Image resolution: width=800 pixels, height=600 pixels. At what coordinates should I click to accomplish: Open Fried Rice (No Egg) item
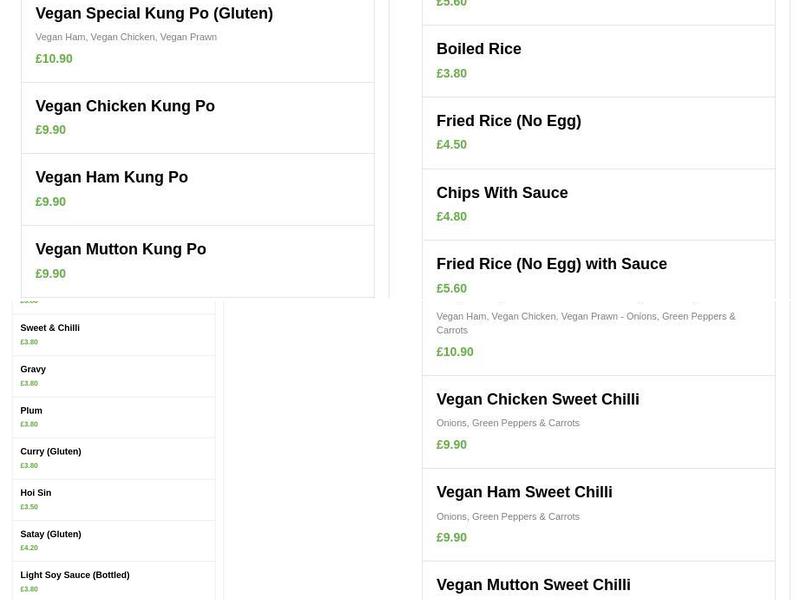pos(508,120)
